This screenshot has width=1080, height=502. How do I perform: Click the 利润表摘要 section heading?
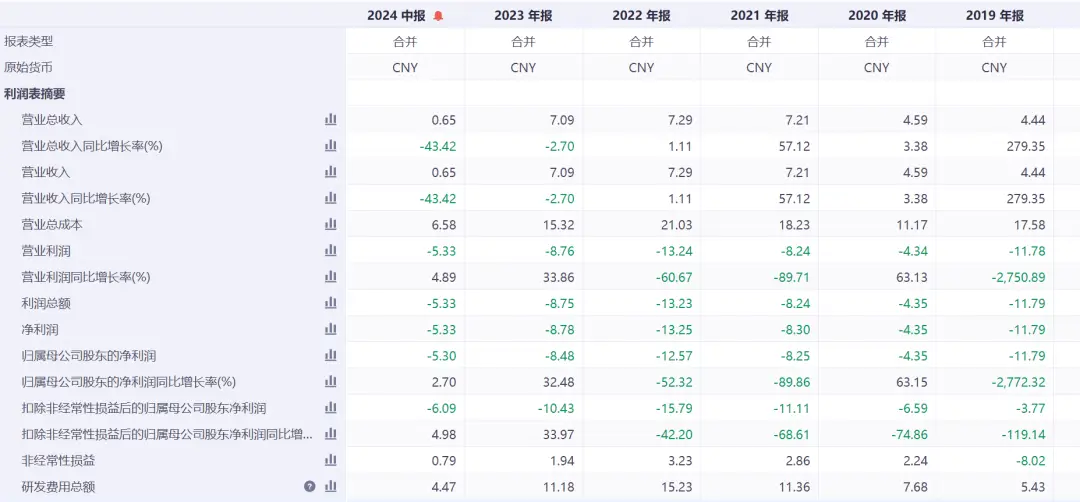(35, 94)
